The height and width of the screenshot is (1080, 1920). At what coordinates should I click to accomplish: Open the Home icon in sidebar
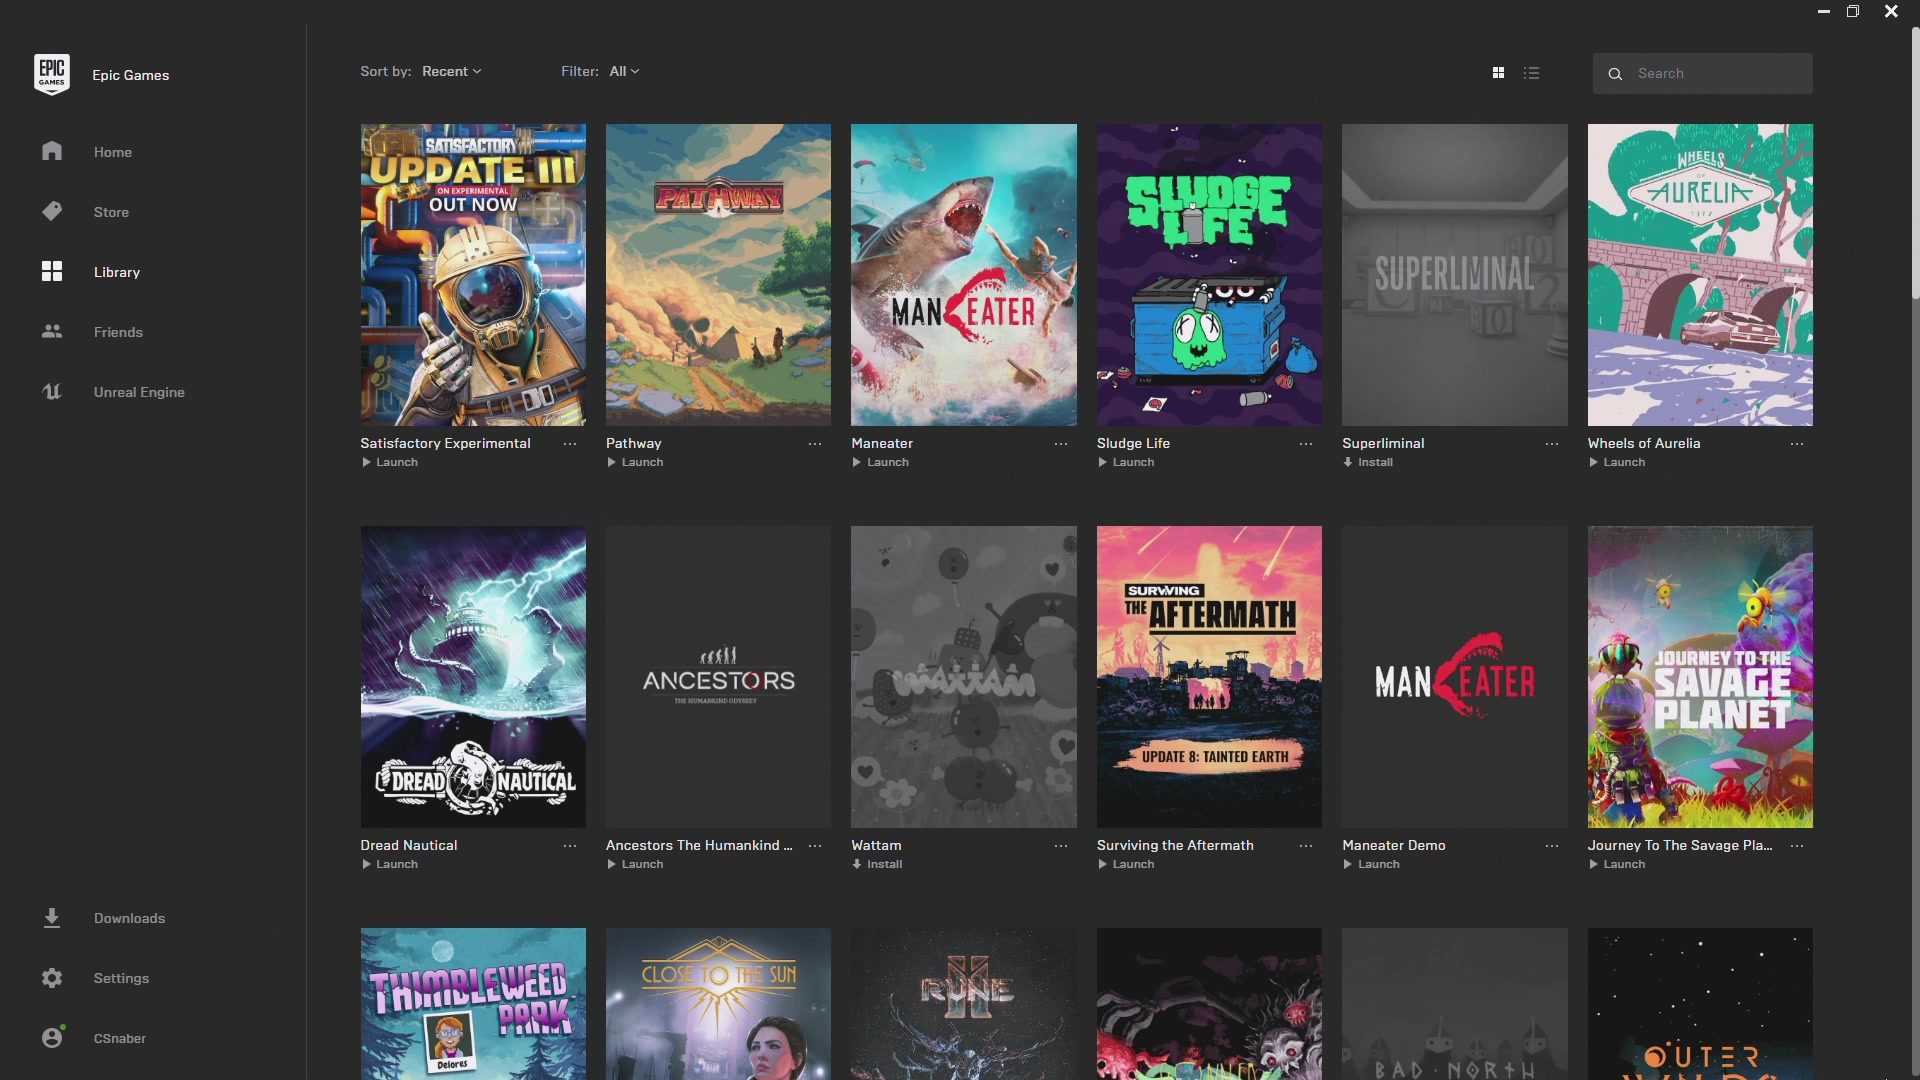[52, 151]
